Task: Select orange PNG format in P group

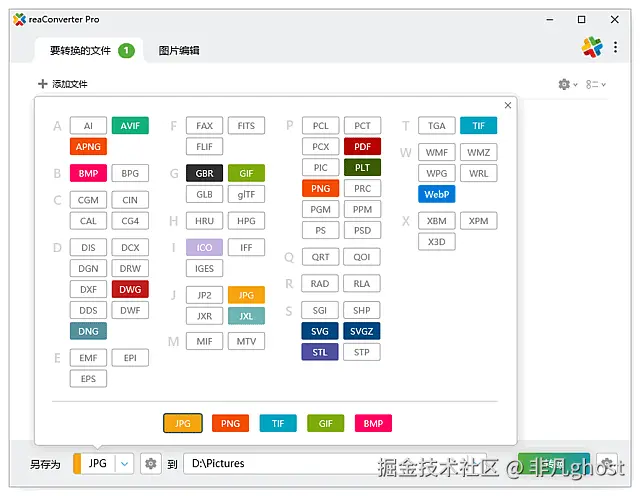Action: pyautogui.click(x=320, y=189)
